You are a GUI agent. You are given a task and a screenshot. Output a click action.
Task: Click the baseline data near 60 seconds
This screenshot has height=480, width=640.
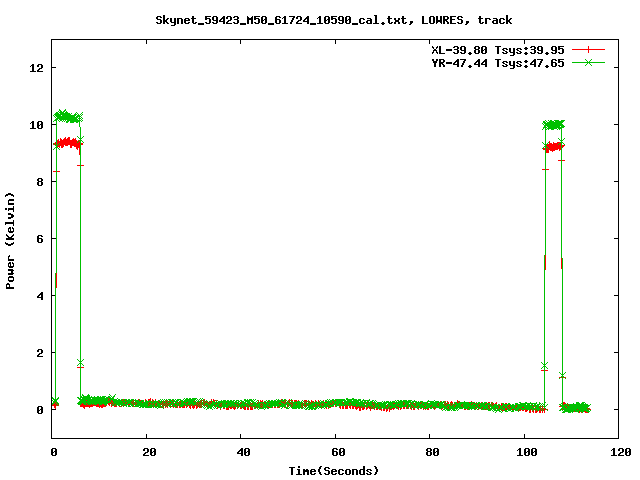click(335, 404)
